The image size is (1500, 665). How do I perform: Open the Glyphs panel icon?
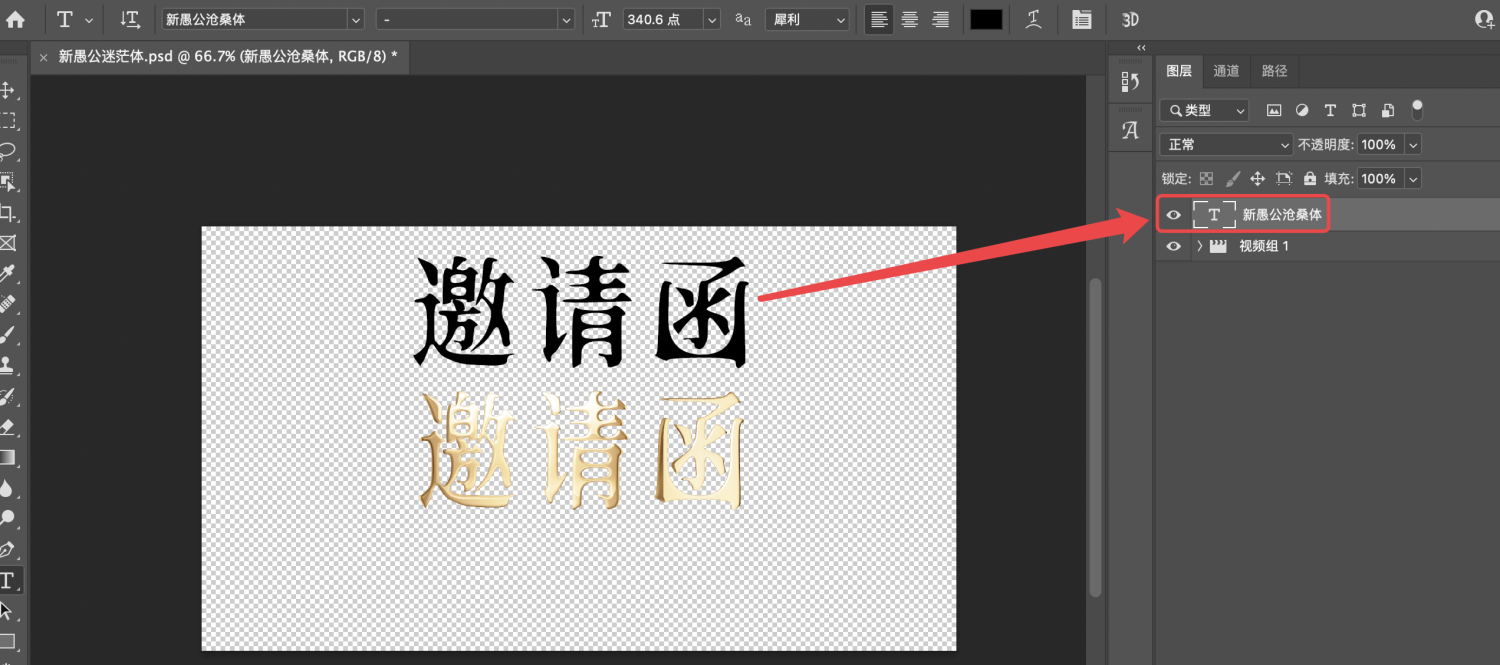click(x=1130, y=130)
